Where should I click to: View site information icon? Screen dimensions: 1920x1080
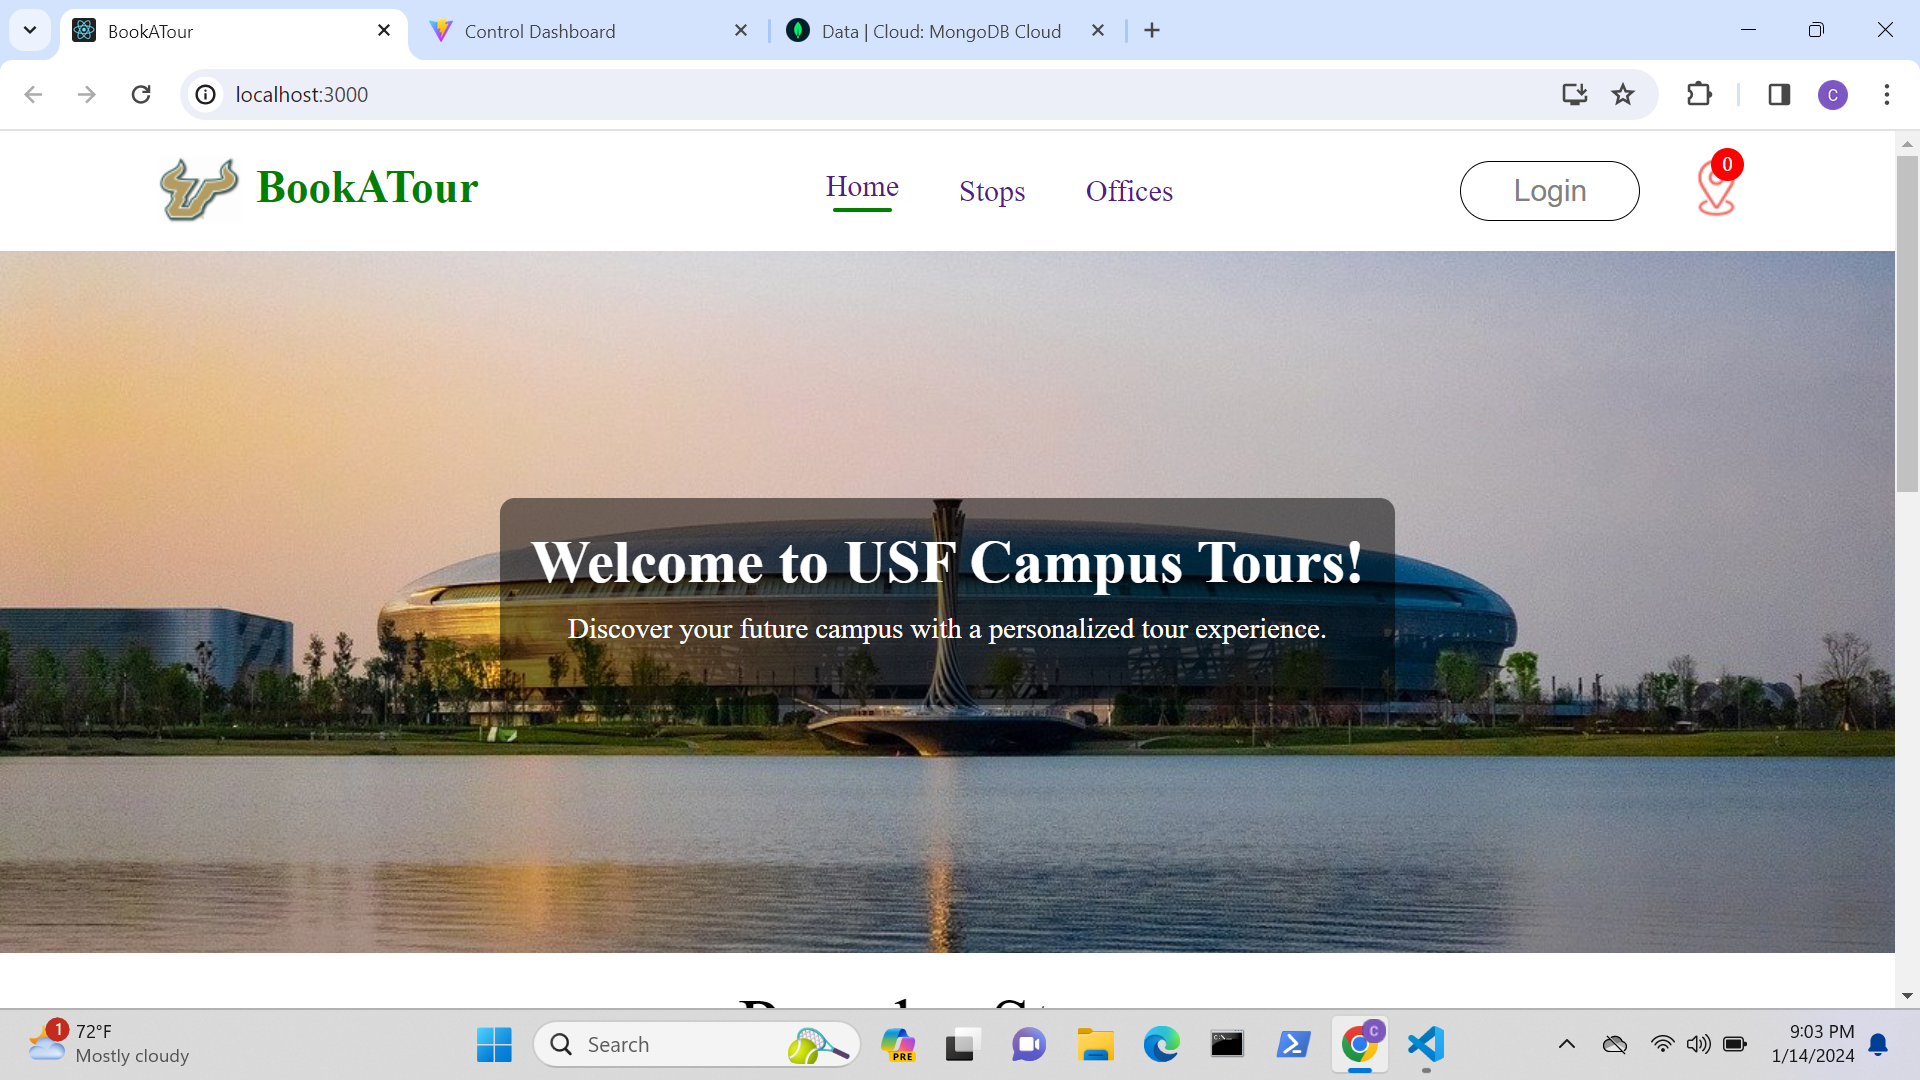205,94
